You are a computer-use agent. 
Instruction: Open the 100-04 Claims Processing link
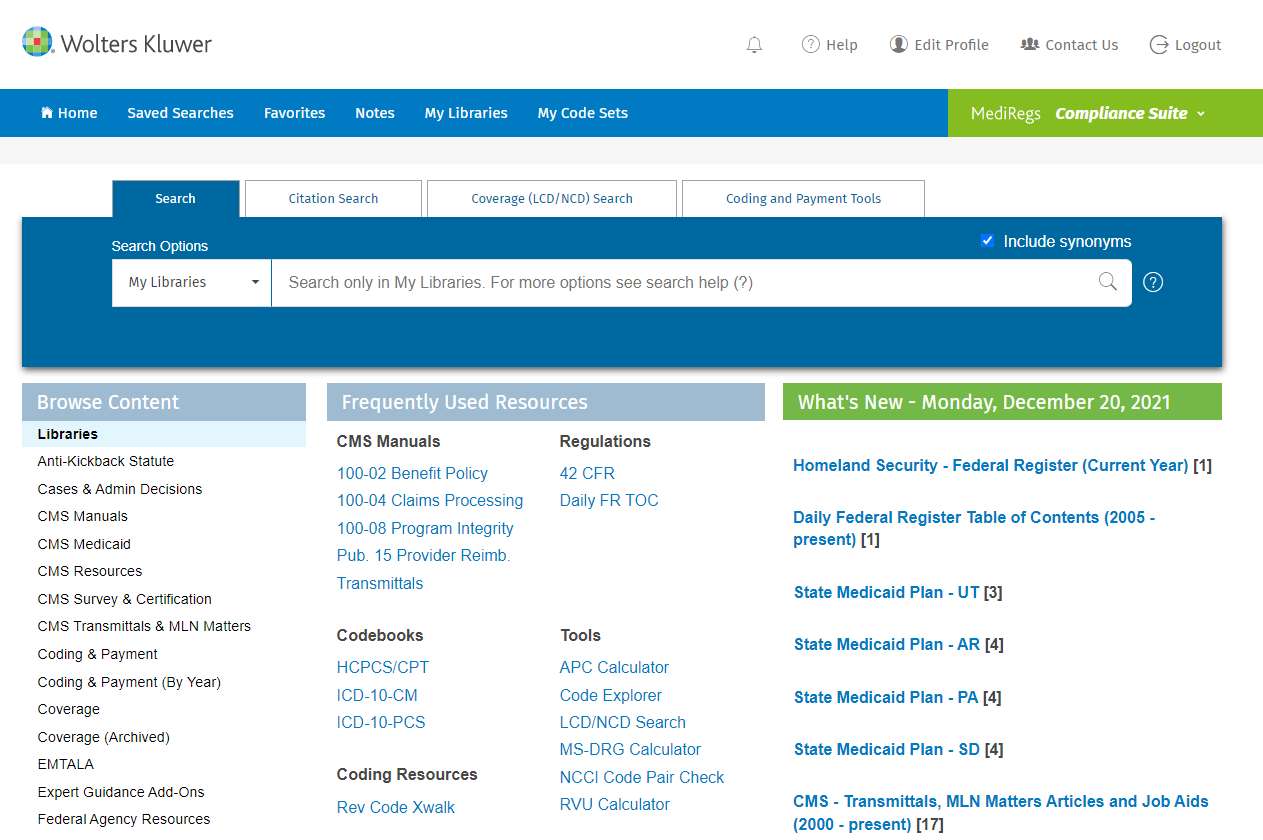coord(430,500)
